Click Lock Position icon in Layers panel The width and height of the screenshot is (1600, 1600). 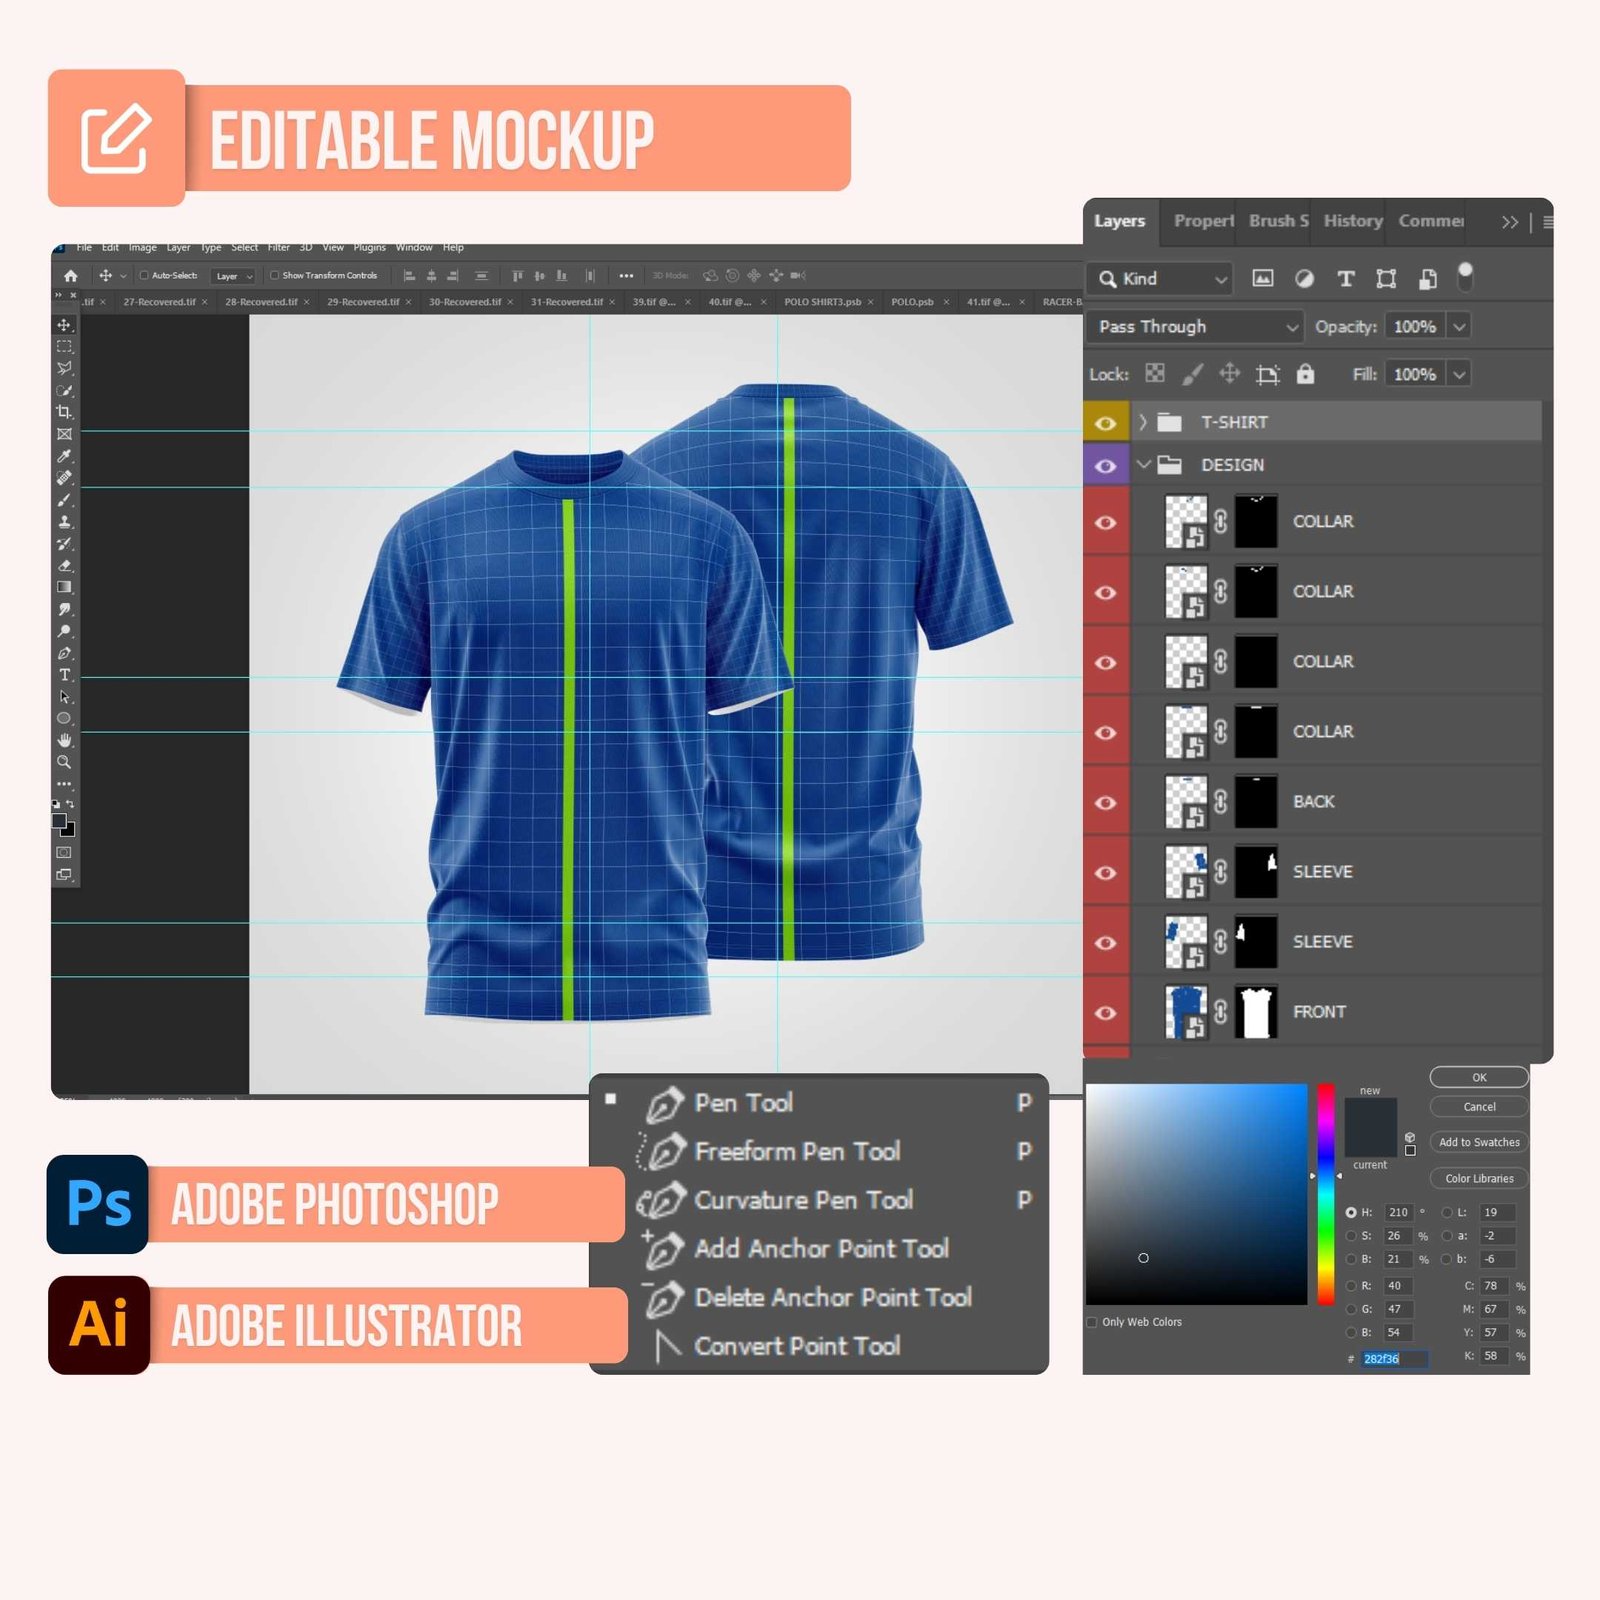click(1229, 374)
